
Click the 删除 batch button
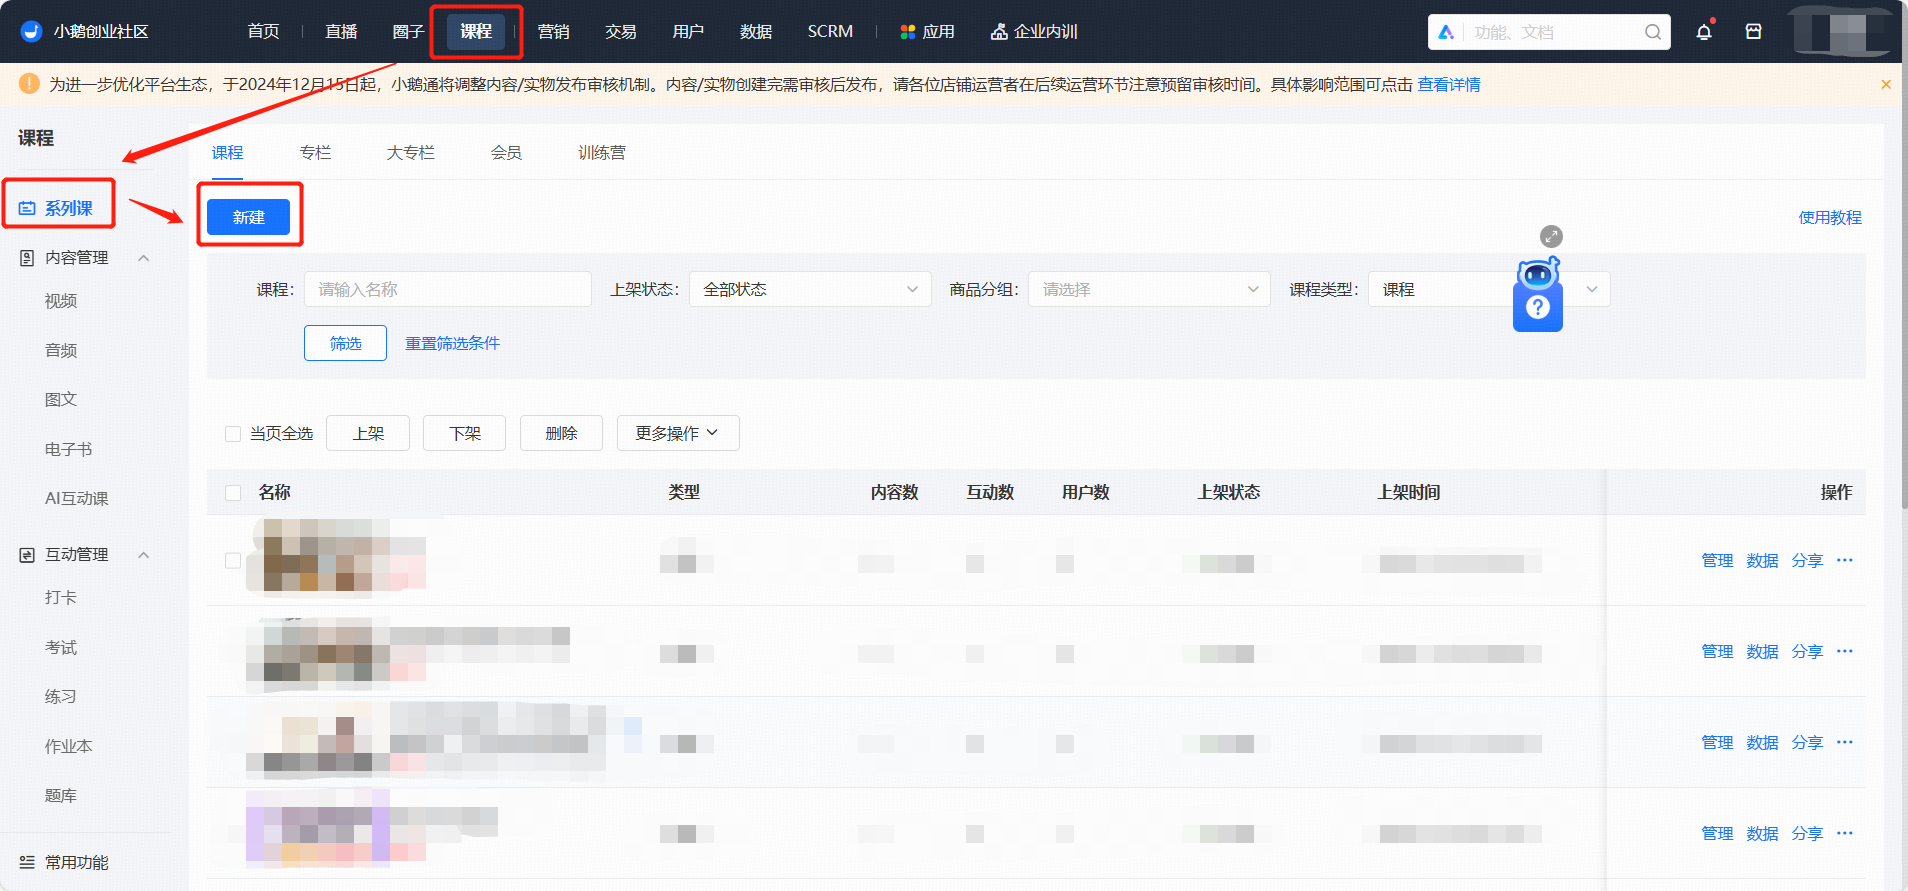coord(561,433)
